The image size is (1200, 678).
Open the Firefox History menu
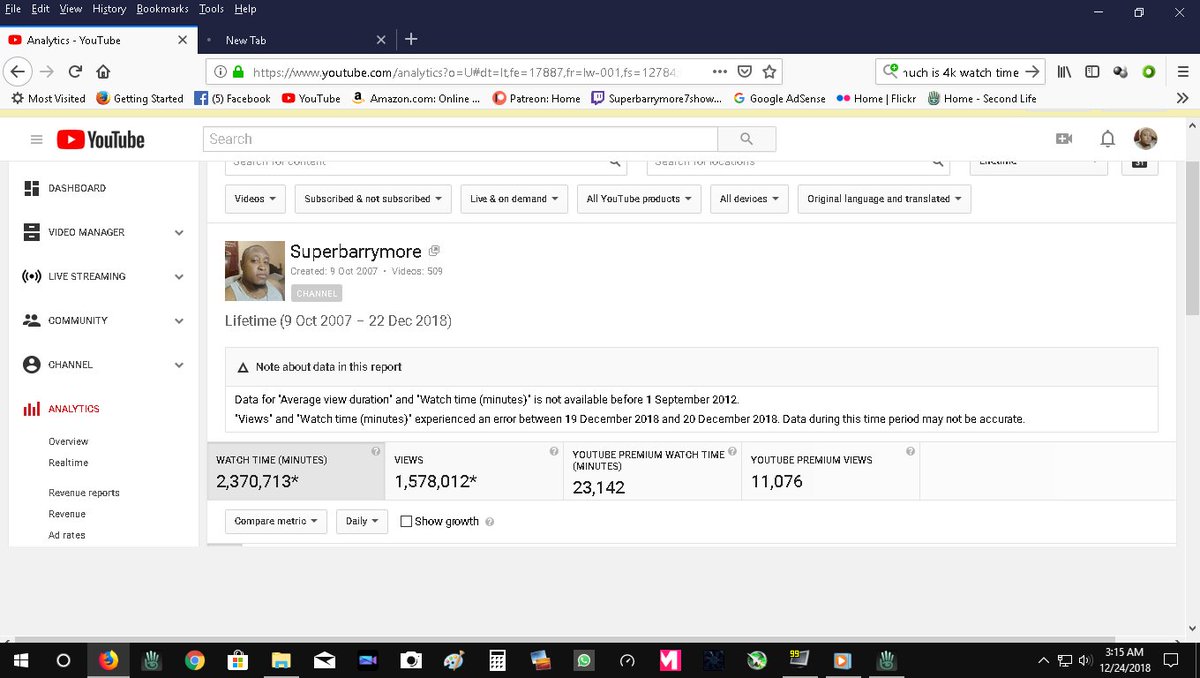point(109,9)
